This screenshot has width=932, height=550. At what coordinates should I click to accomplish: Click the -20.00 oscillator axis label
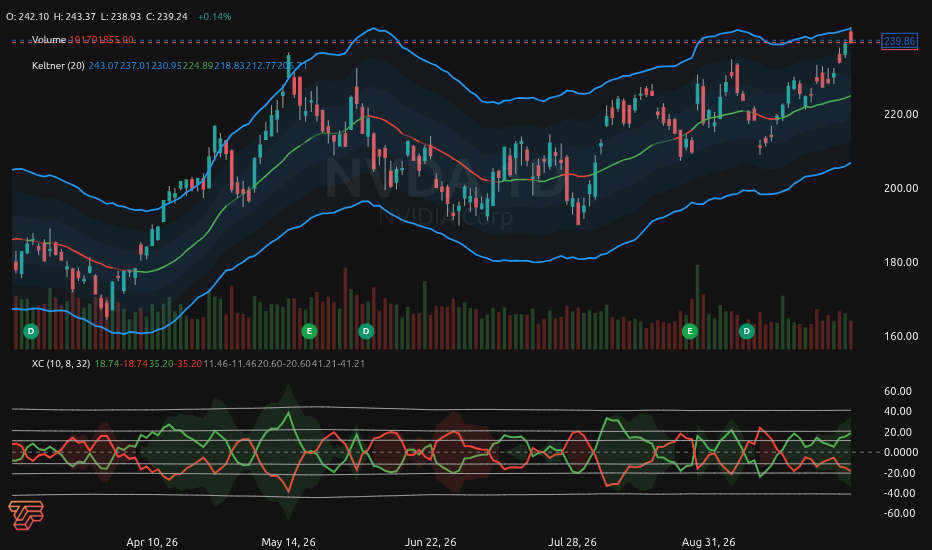(x=898, y=473)
